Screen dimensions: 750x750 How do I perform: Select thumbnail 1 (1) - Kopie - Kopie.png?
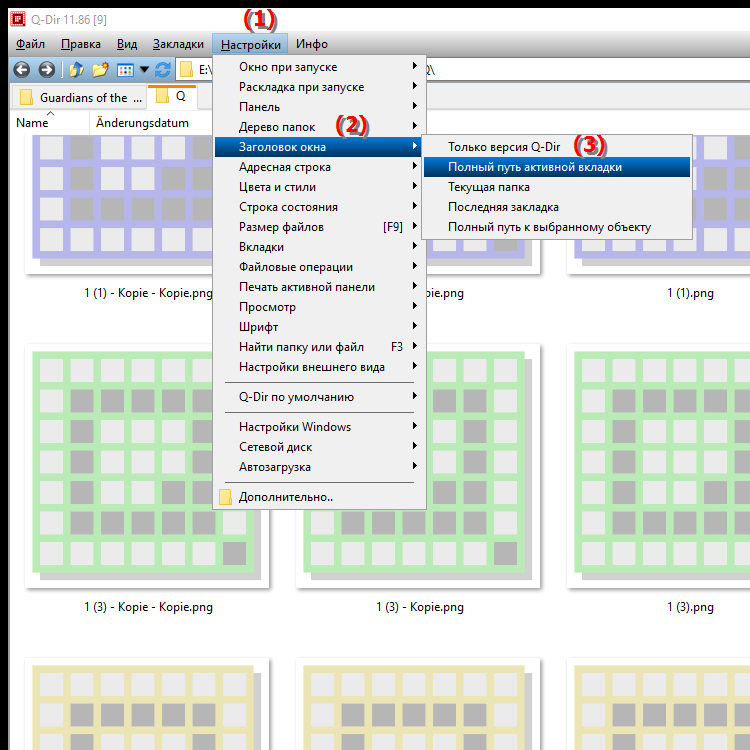[120, 205]
